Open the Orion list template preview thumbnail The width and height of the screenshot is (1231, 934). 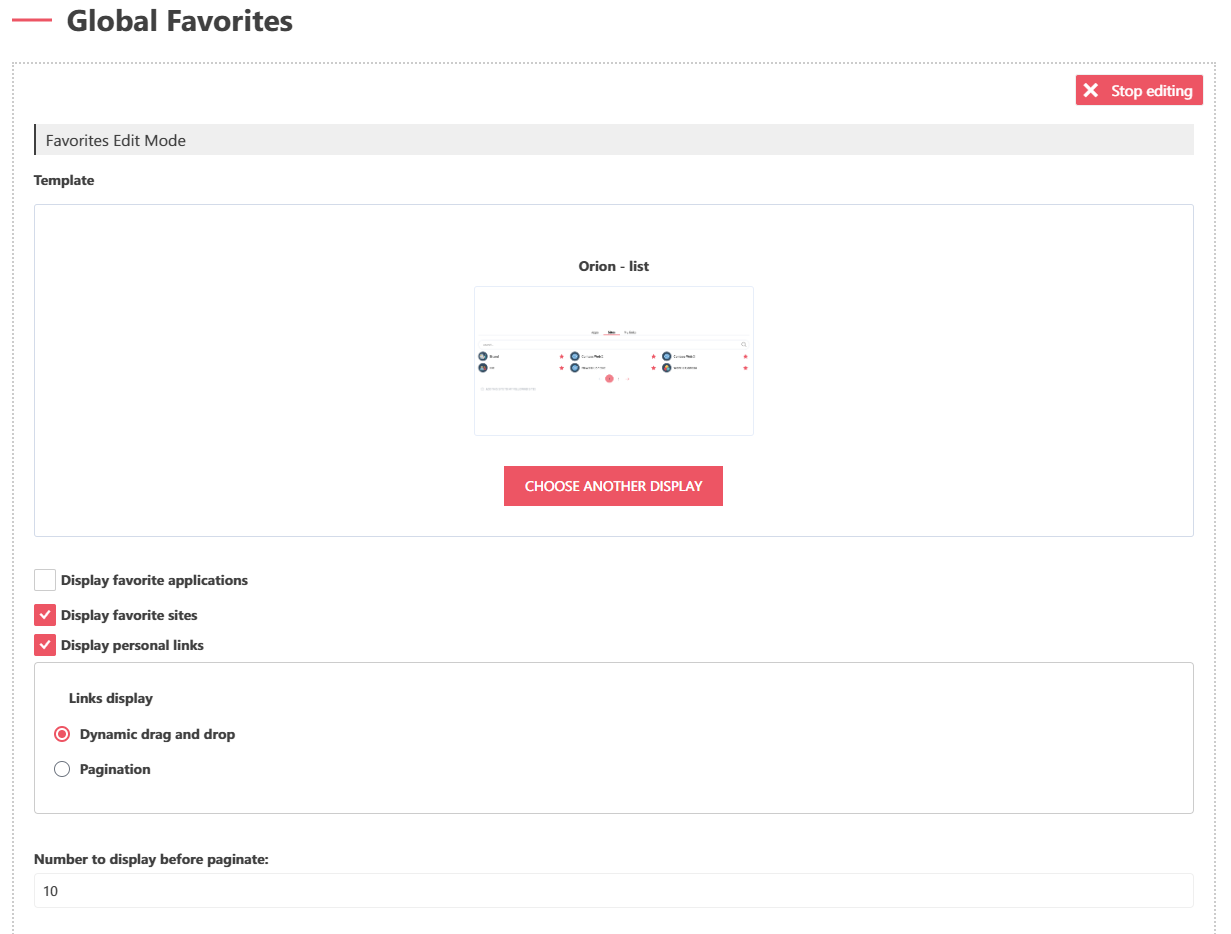(613, 361)
